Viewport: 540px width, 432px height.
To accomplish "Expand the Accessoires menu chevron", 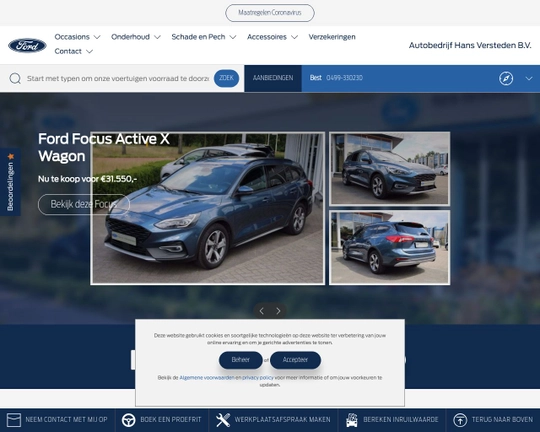I will click(x=294, y=37).
